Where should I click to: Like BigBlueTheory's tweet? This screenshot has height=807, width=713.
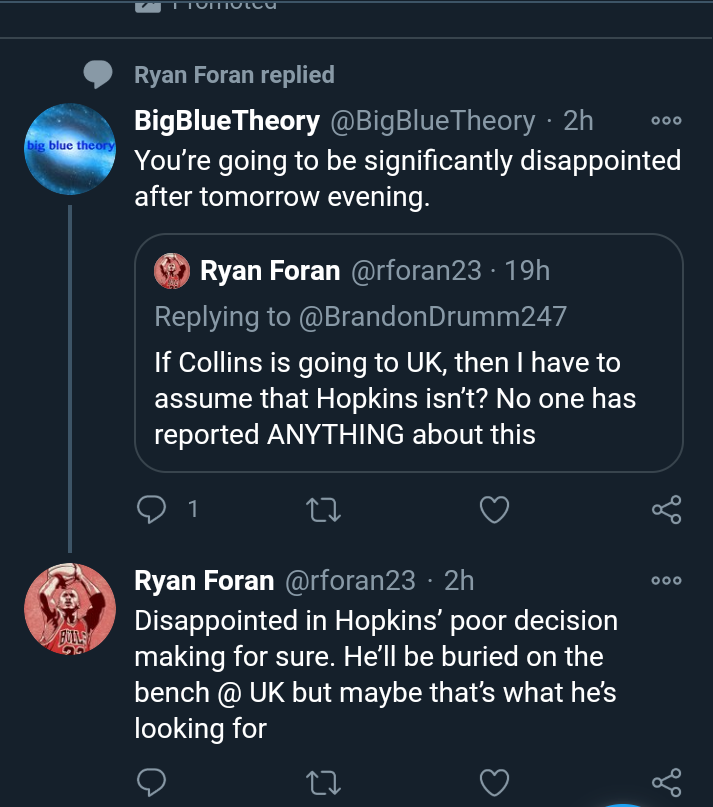495,510
